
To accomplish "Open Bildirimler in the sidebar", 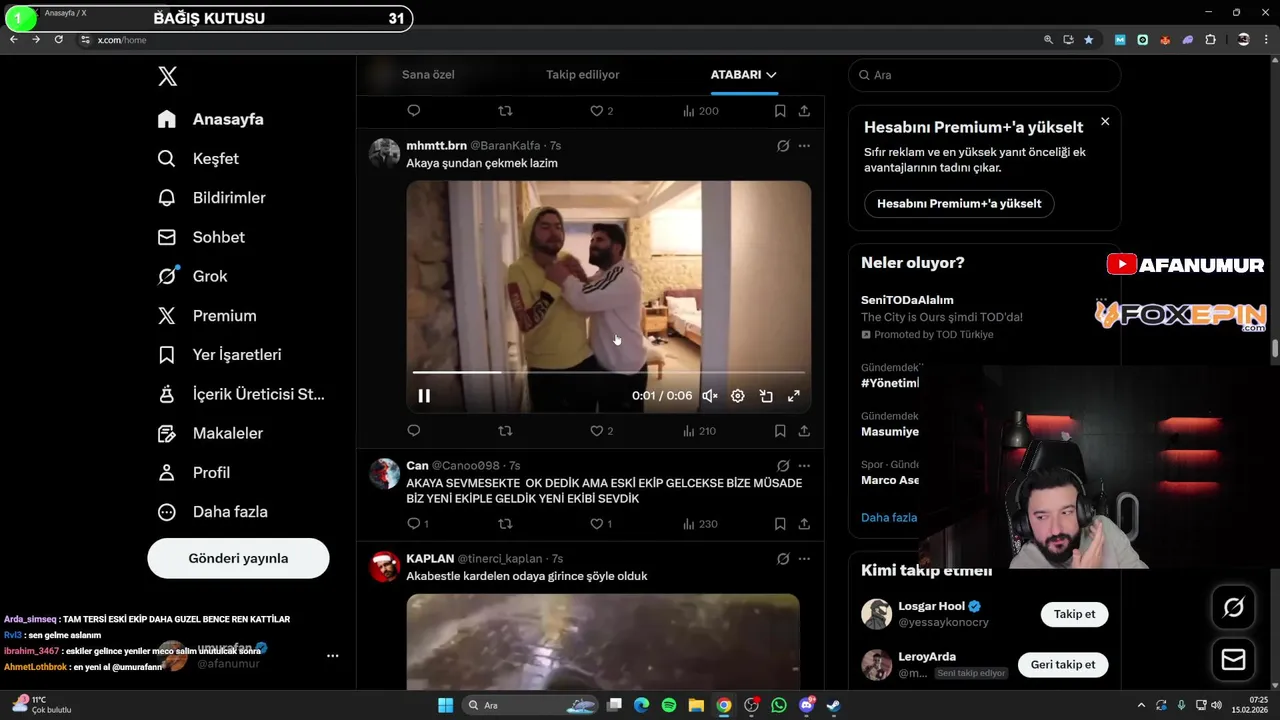I will (x=211, y=198).
